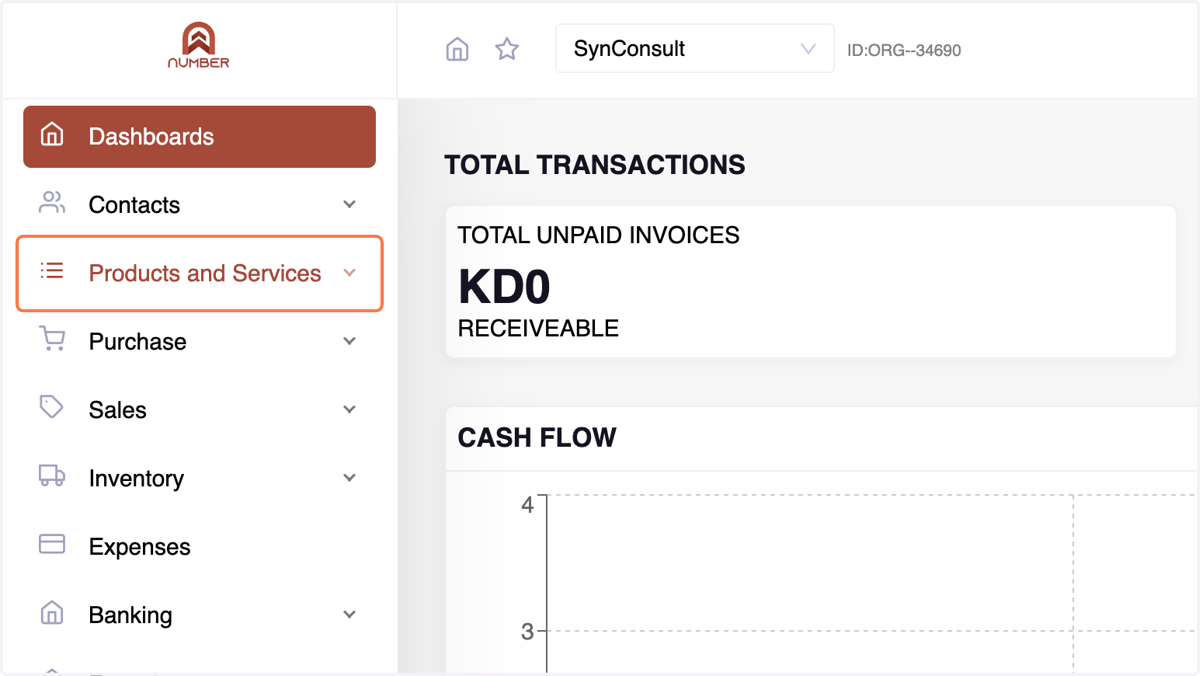This screenshot has height=676, width=1200.
Task: Click the Inventory truck icon
Action: tap(52, 476)
